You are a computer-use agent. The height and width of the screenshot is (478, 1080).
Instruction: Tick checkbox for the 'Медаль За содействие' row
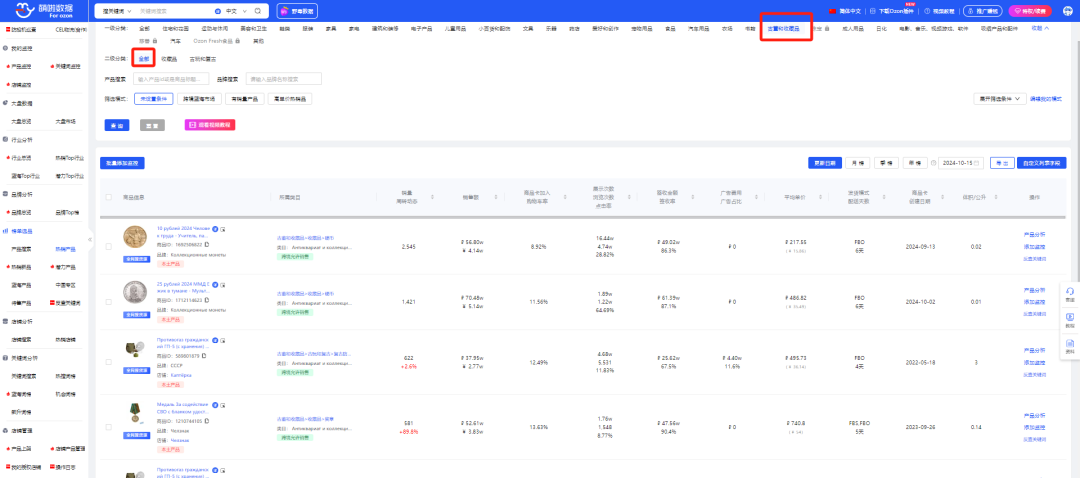pos(109,427)
